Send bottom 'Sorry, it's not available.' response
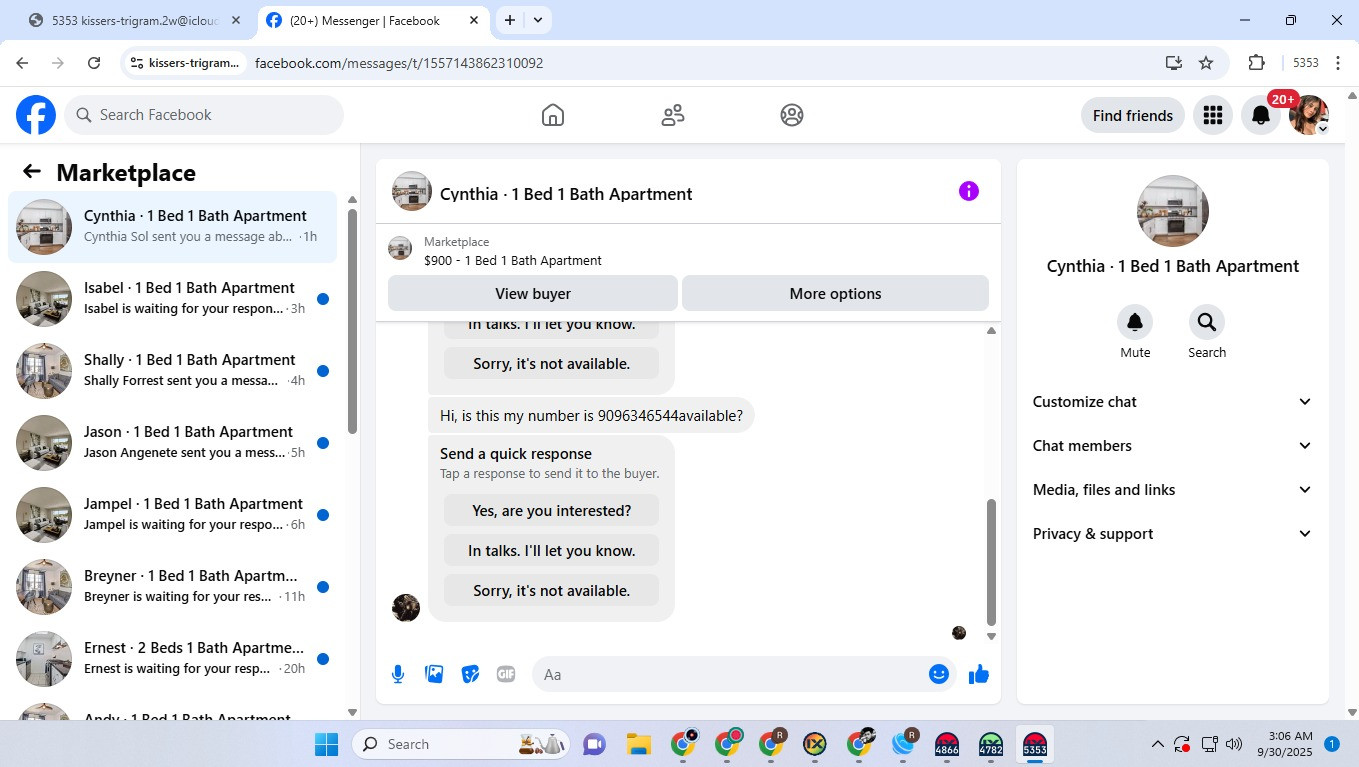Viewport: 1359px width, 767px height. [551, 590]
